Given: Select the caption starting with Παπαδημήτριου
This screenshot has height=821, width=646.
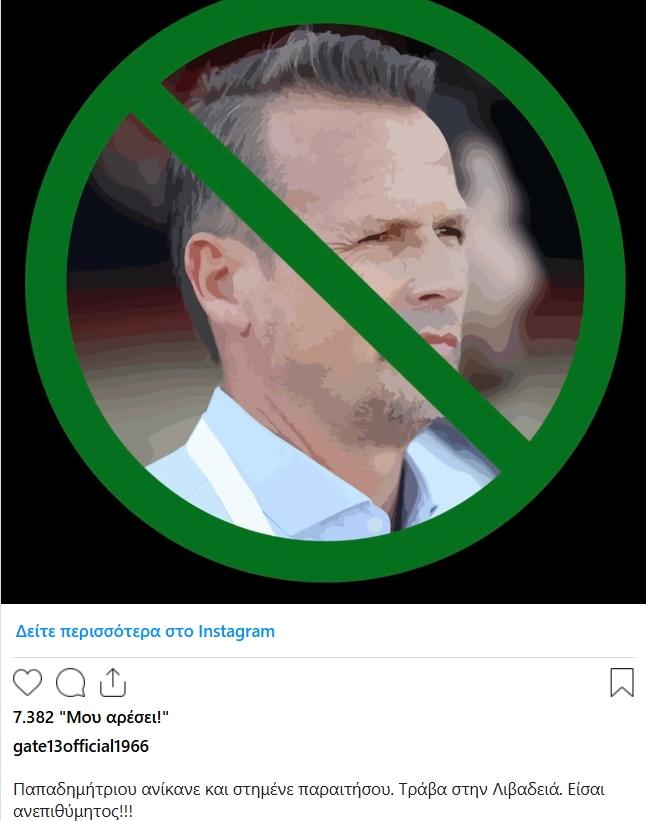Looking at the screenshot, I should coord(309,800).
